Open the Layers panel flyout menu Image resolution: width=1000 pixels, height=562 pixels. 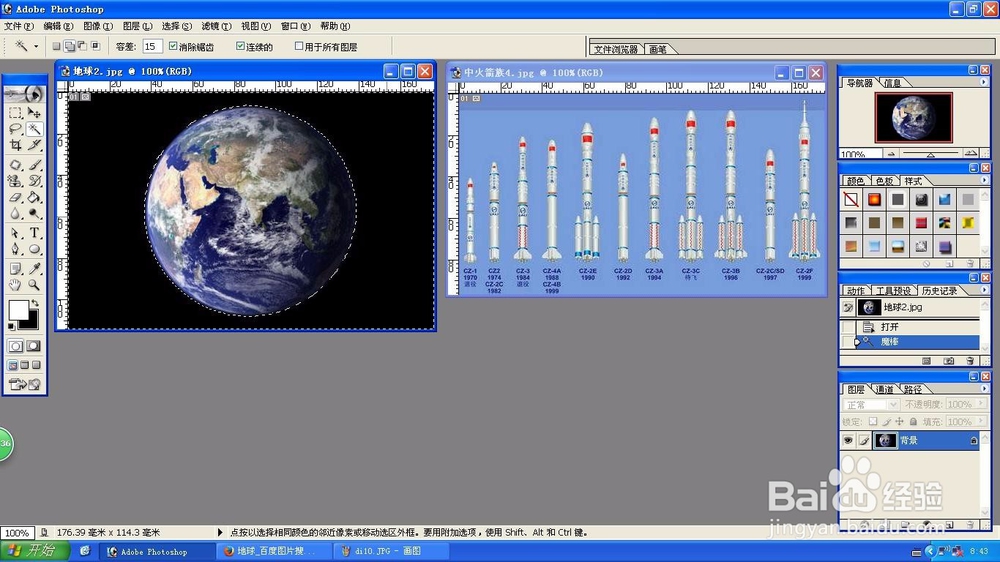click(983, 388)
